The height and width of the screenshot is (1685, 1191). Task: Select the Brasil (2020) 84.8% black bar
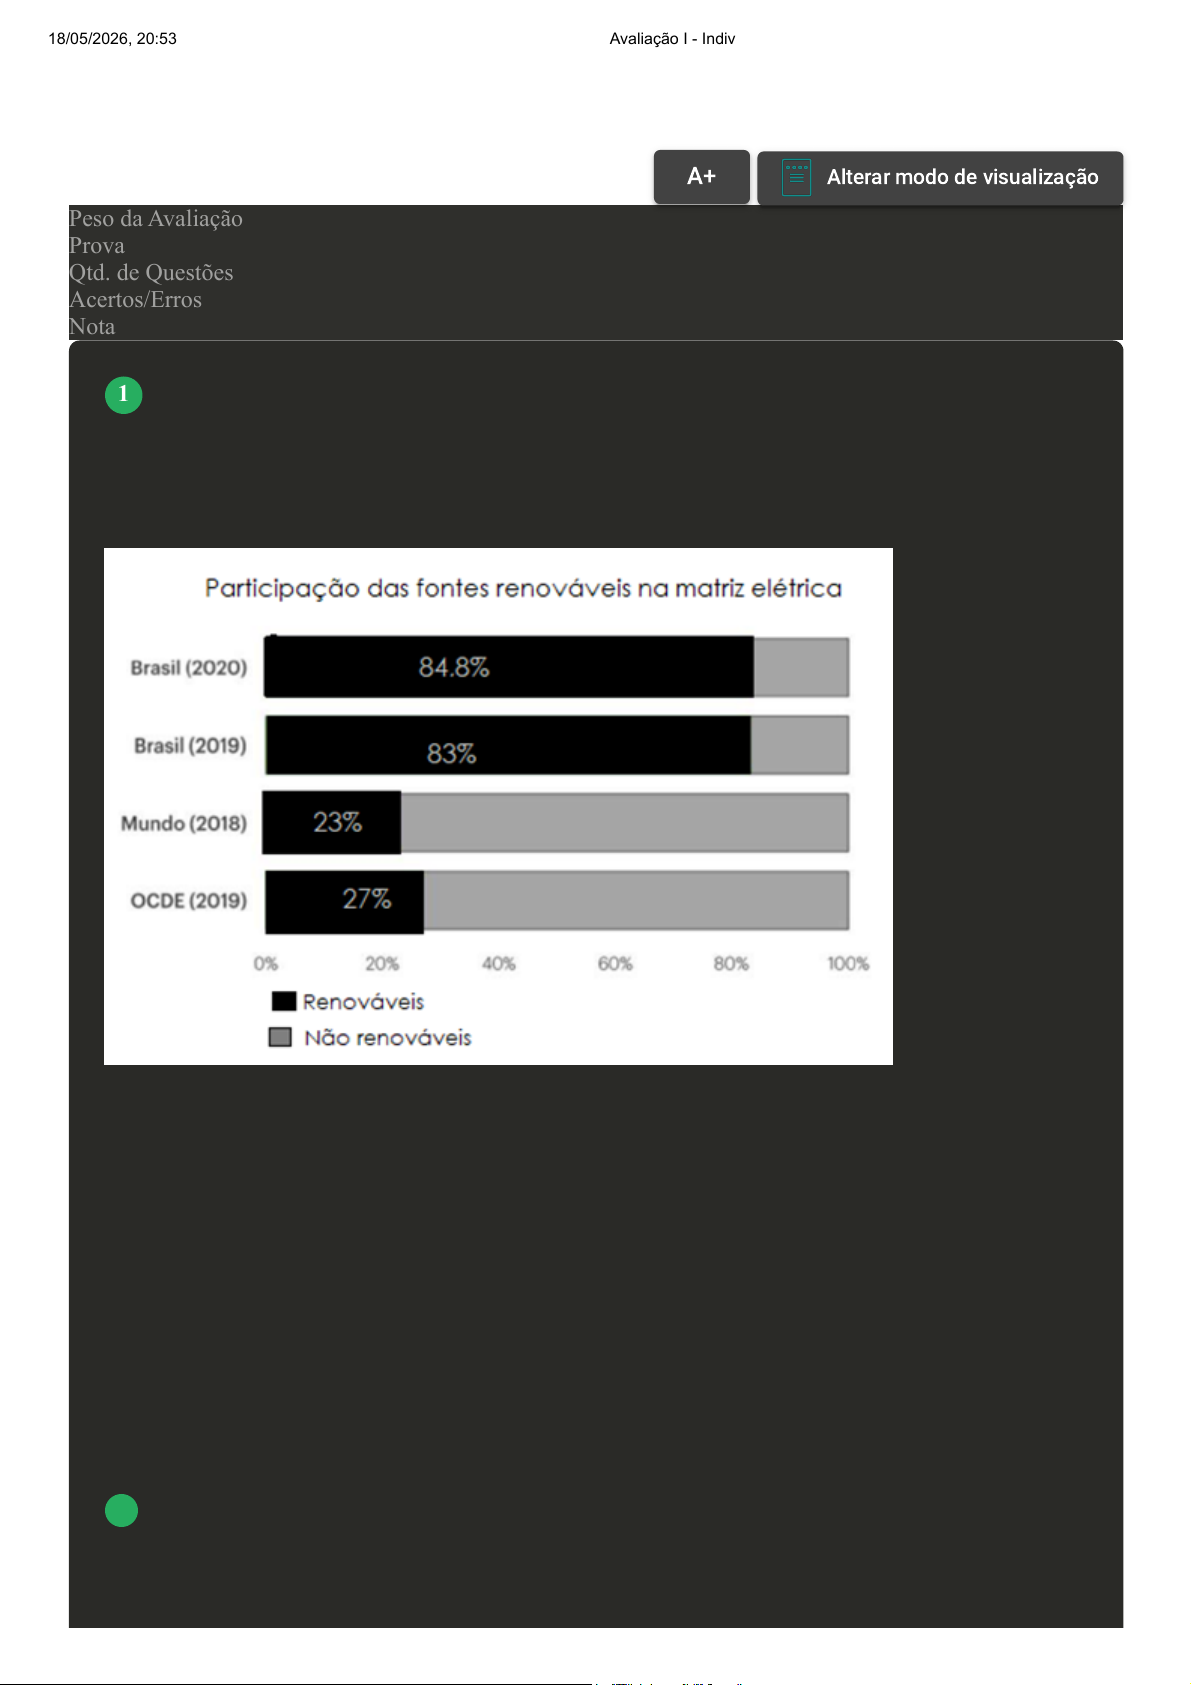tap(509, 667)
